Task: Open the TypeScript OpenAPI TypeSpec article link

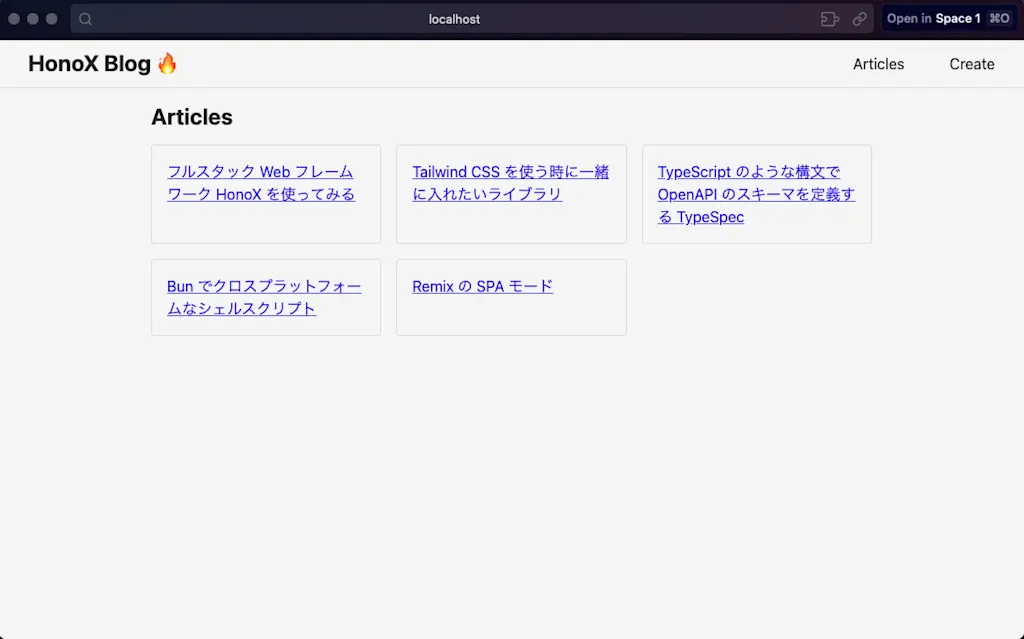Action: [x=756, y=194]
